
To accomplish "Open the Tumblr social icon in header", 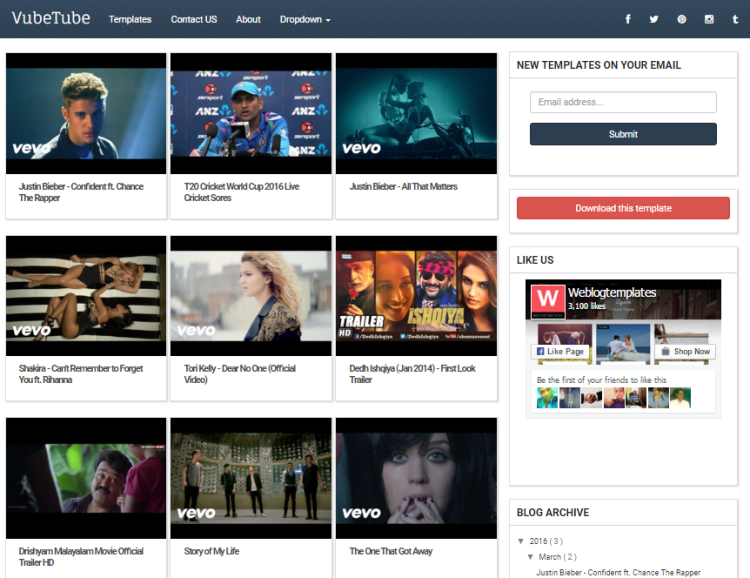I will tap(735, 19).
